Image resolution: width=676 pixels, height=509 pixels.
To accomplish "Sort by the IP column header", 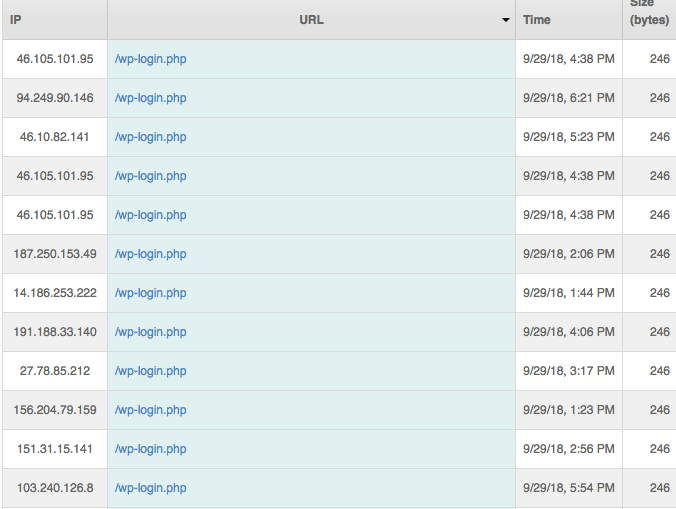I will (x=16, y=20).
